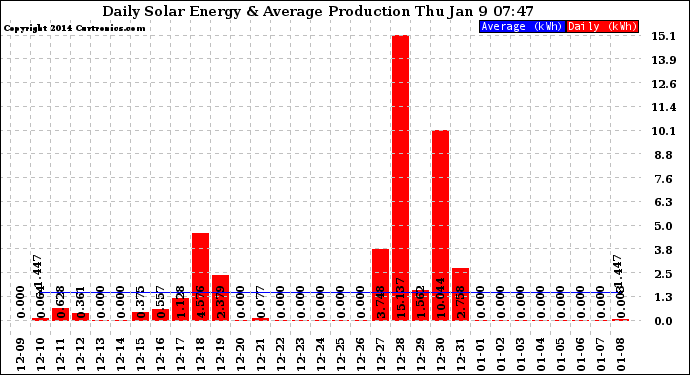This screenshot has height=375, width=690.
Task: Click the 8.8 y-axis label
Action: pos(664,155)
